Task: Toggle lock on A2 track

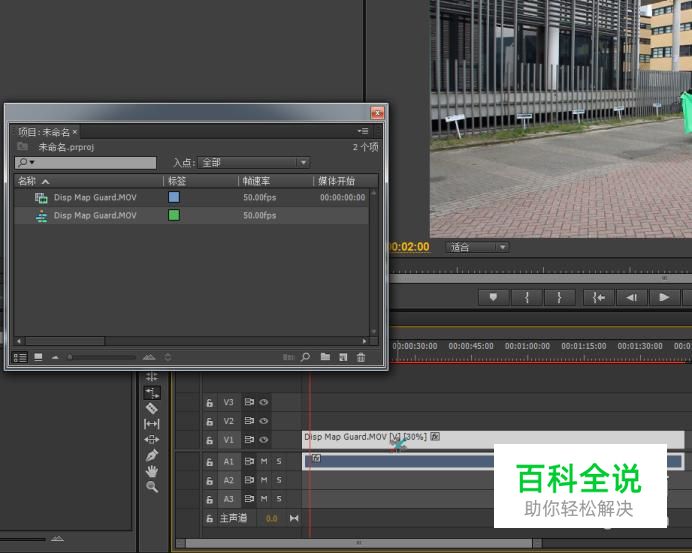Action: 210,481
